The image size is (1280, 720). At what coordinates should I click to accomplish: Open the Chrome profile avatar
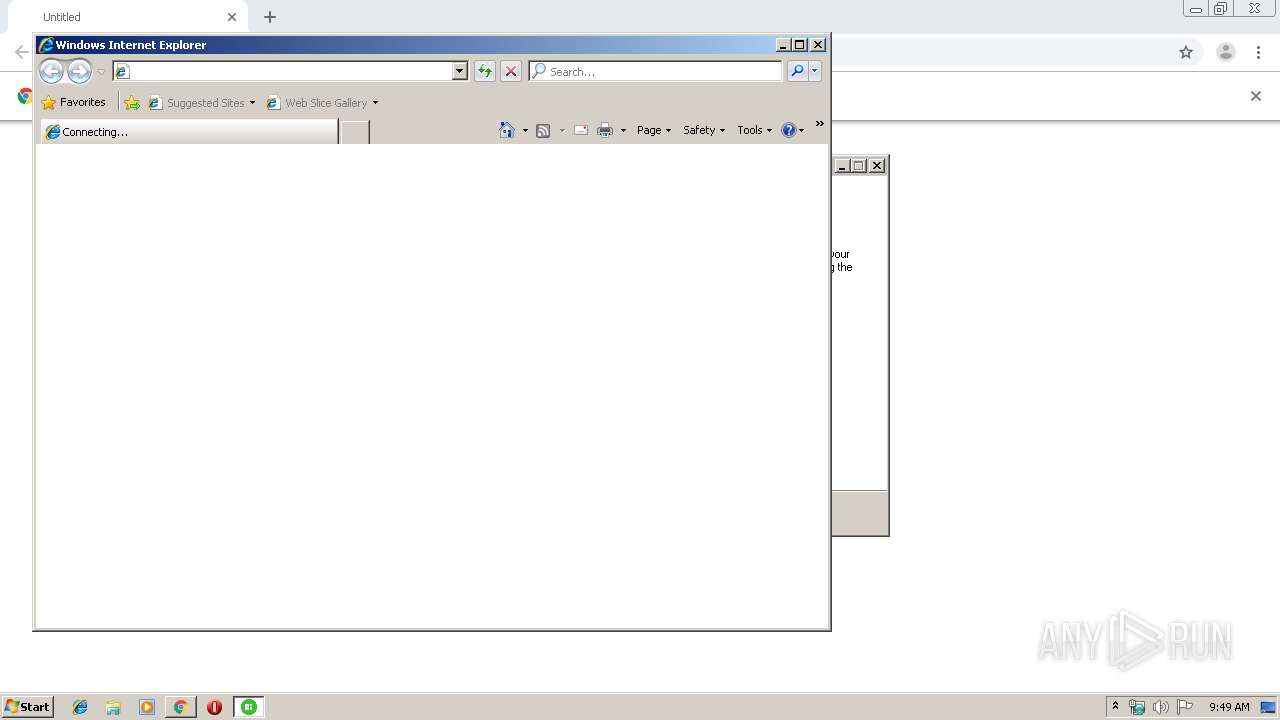(x=1226, y=52)
